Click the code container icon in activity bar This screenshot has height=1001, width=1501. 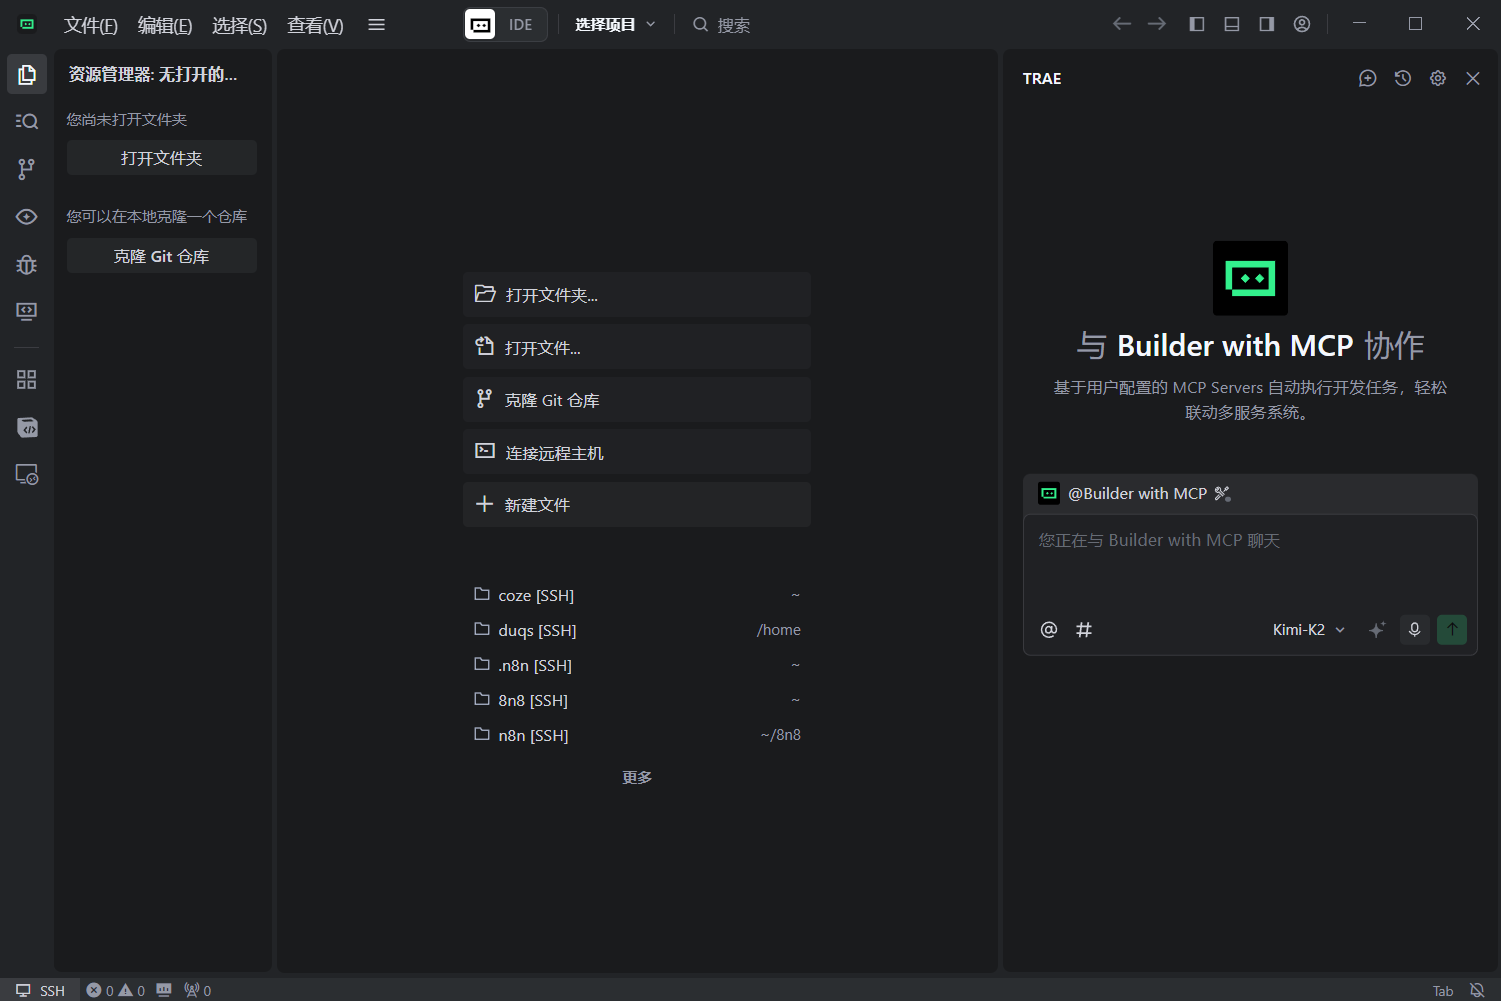click(x=27, y=427)
